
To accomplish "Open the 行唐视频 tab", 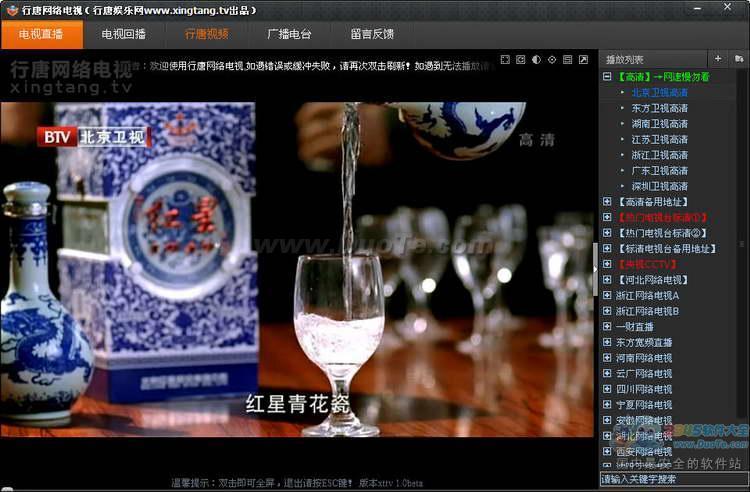I will (206, 34).
